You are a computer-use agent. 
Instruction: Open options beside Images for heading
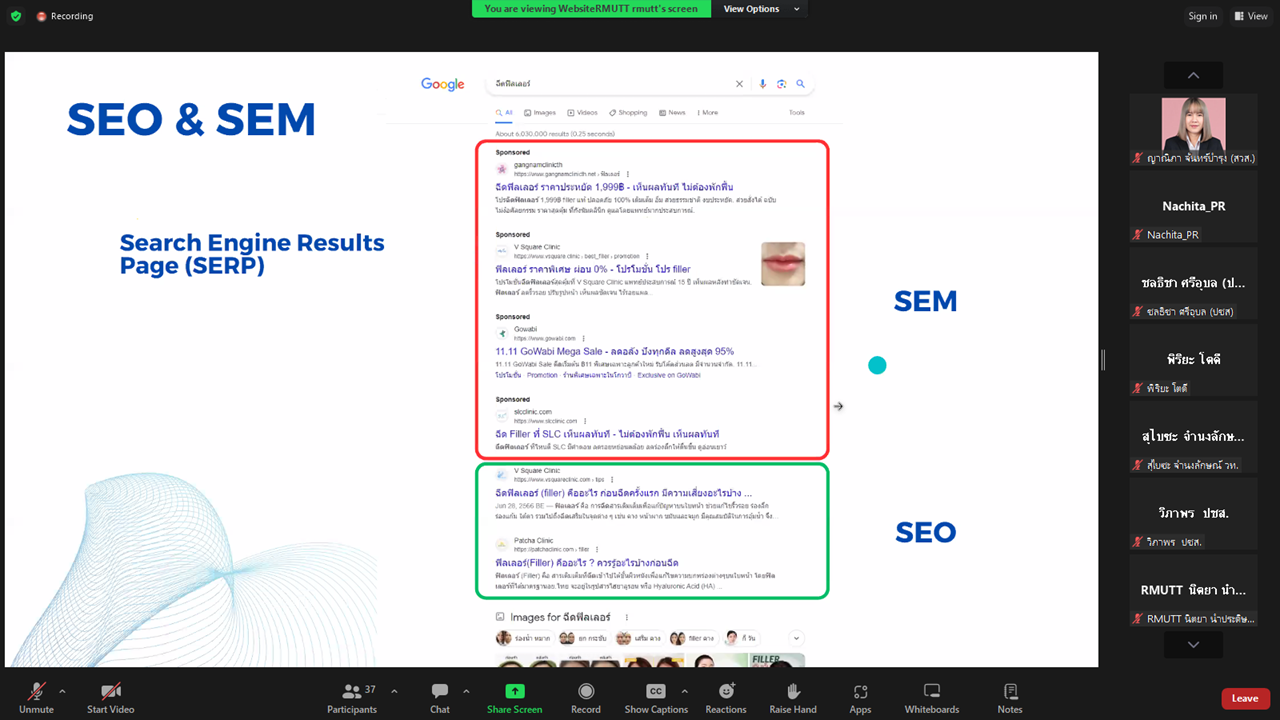(627, 617)
